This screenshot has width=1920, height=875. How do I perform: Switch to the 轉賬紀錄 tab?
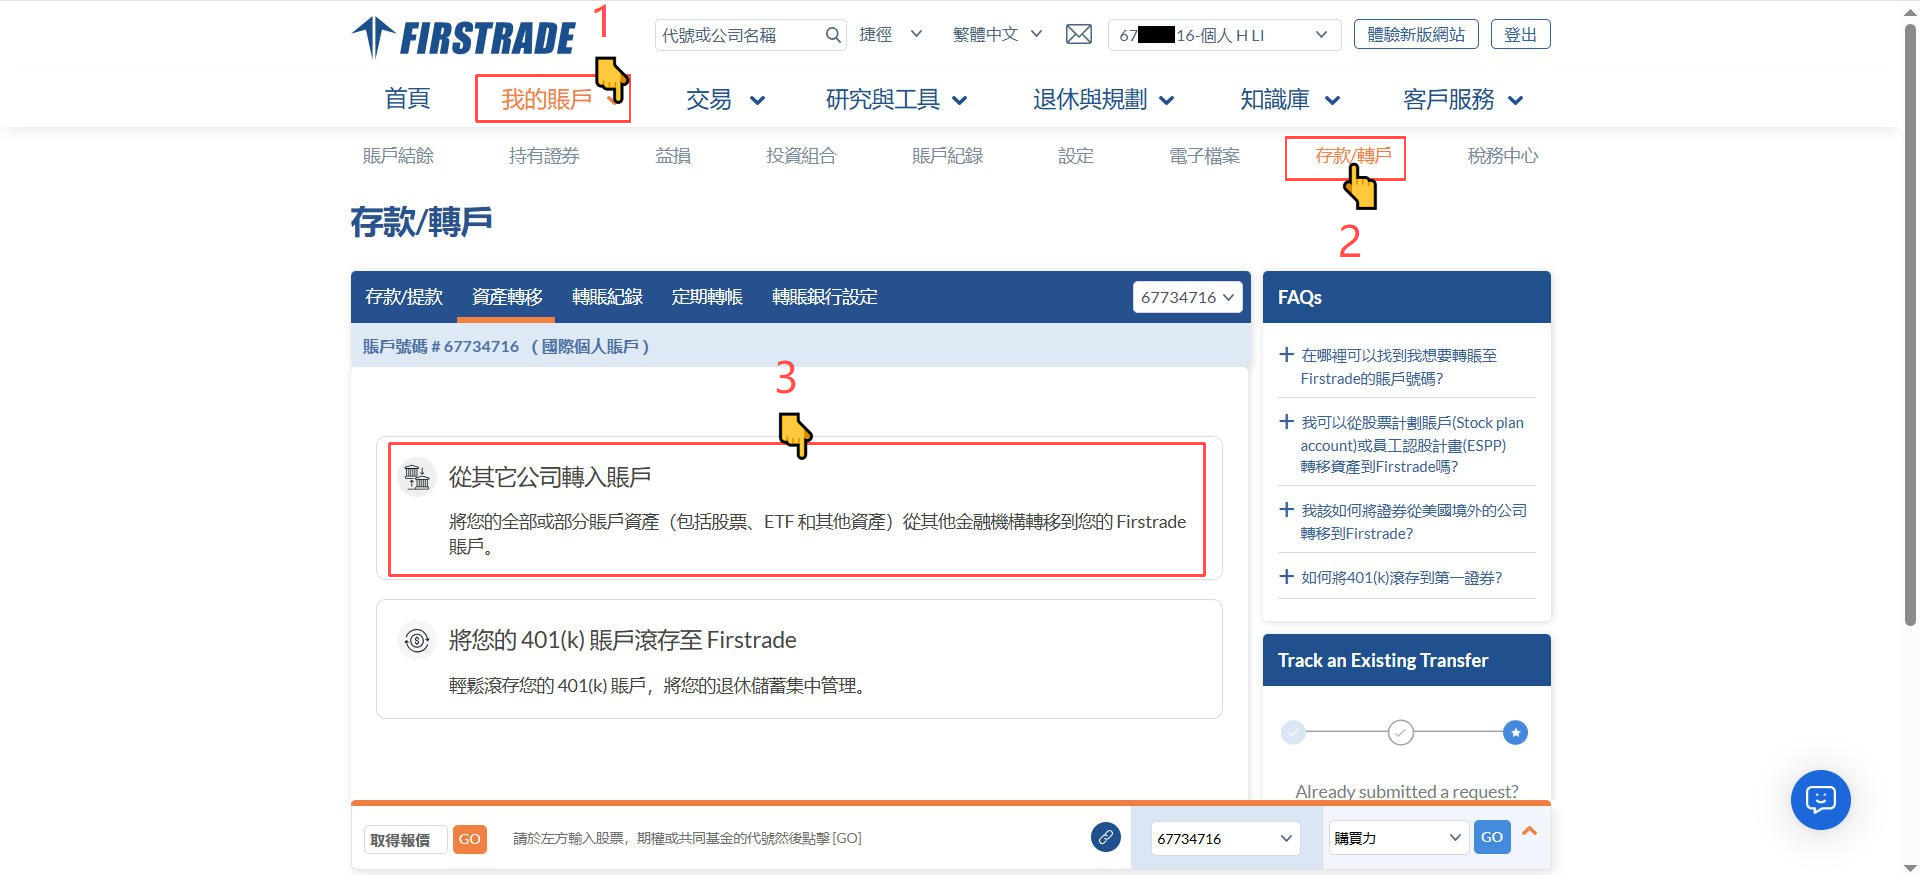tap(607, 297)
